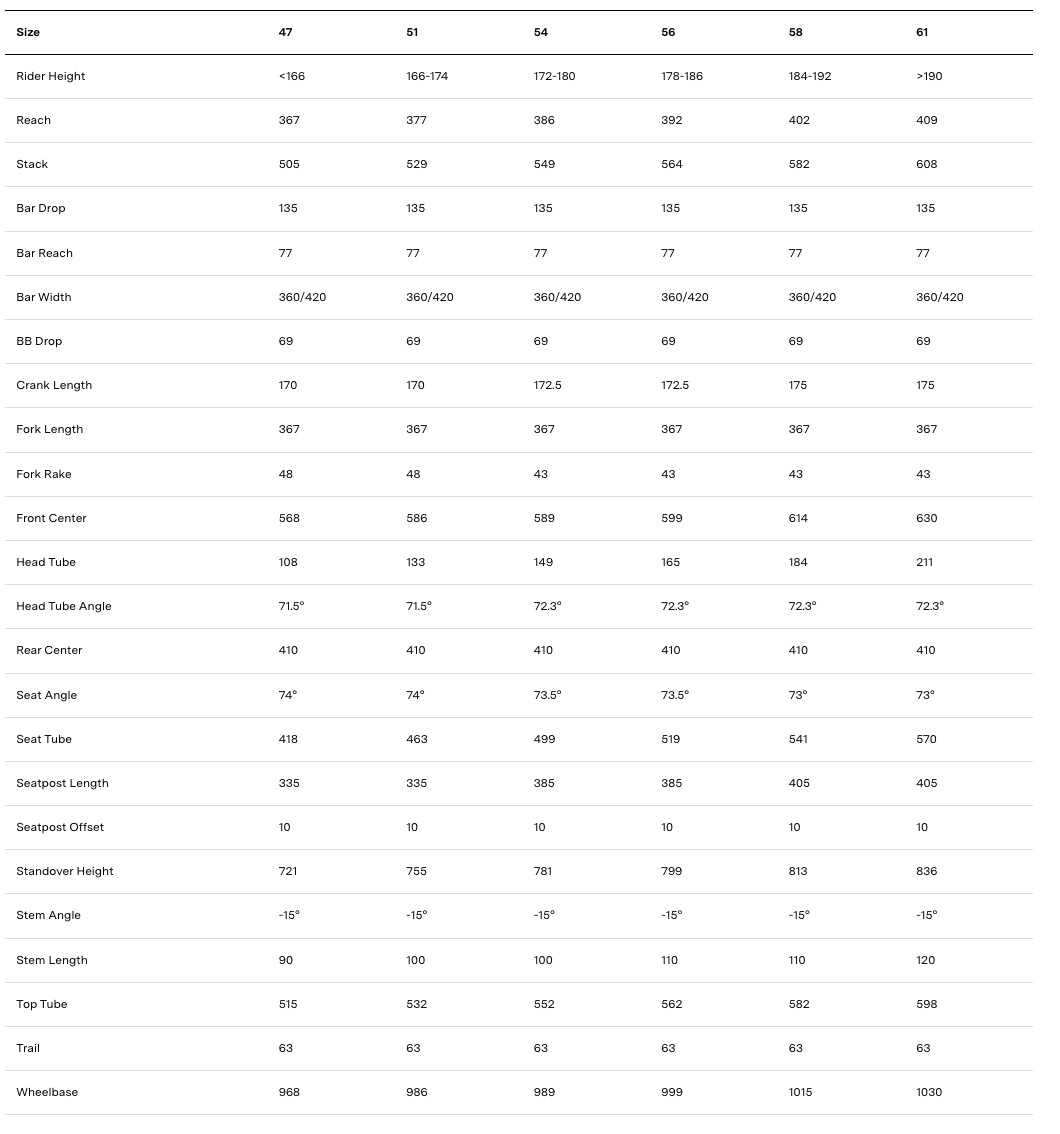Click the Seatpost Offset row label

[x=60, y=827]
